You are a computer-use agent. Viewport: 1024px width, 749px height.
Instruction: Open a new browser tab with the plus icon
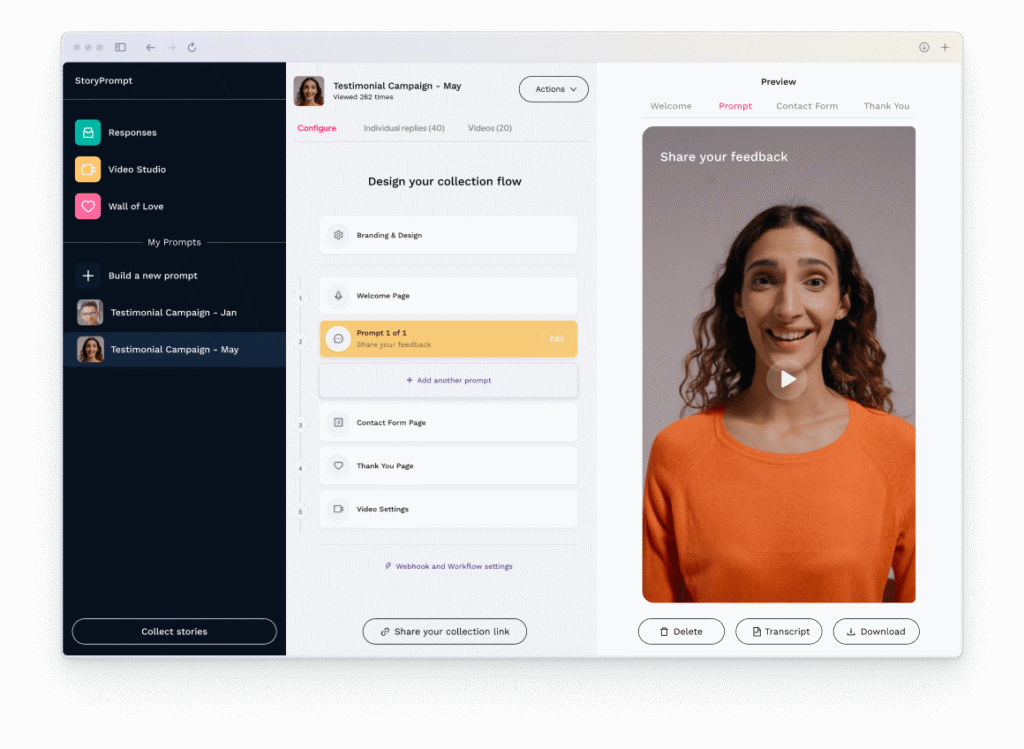coord(944,47)
